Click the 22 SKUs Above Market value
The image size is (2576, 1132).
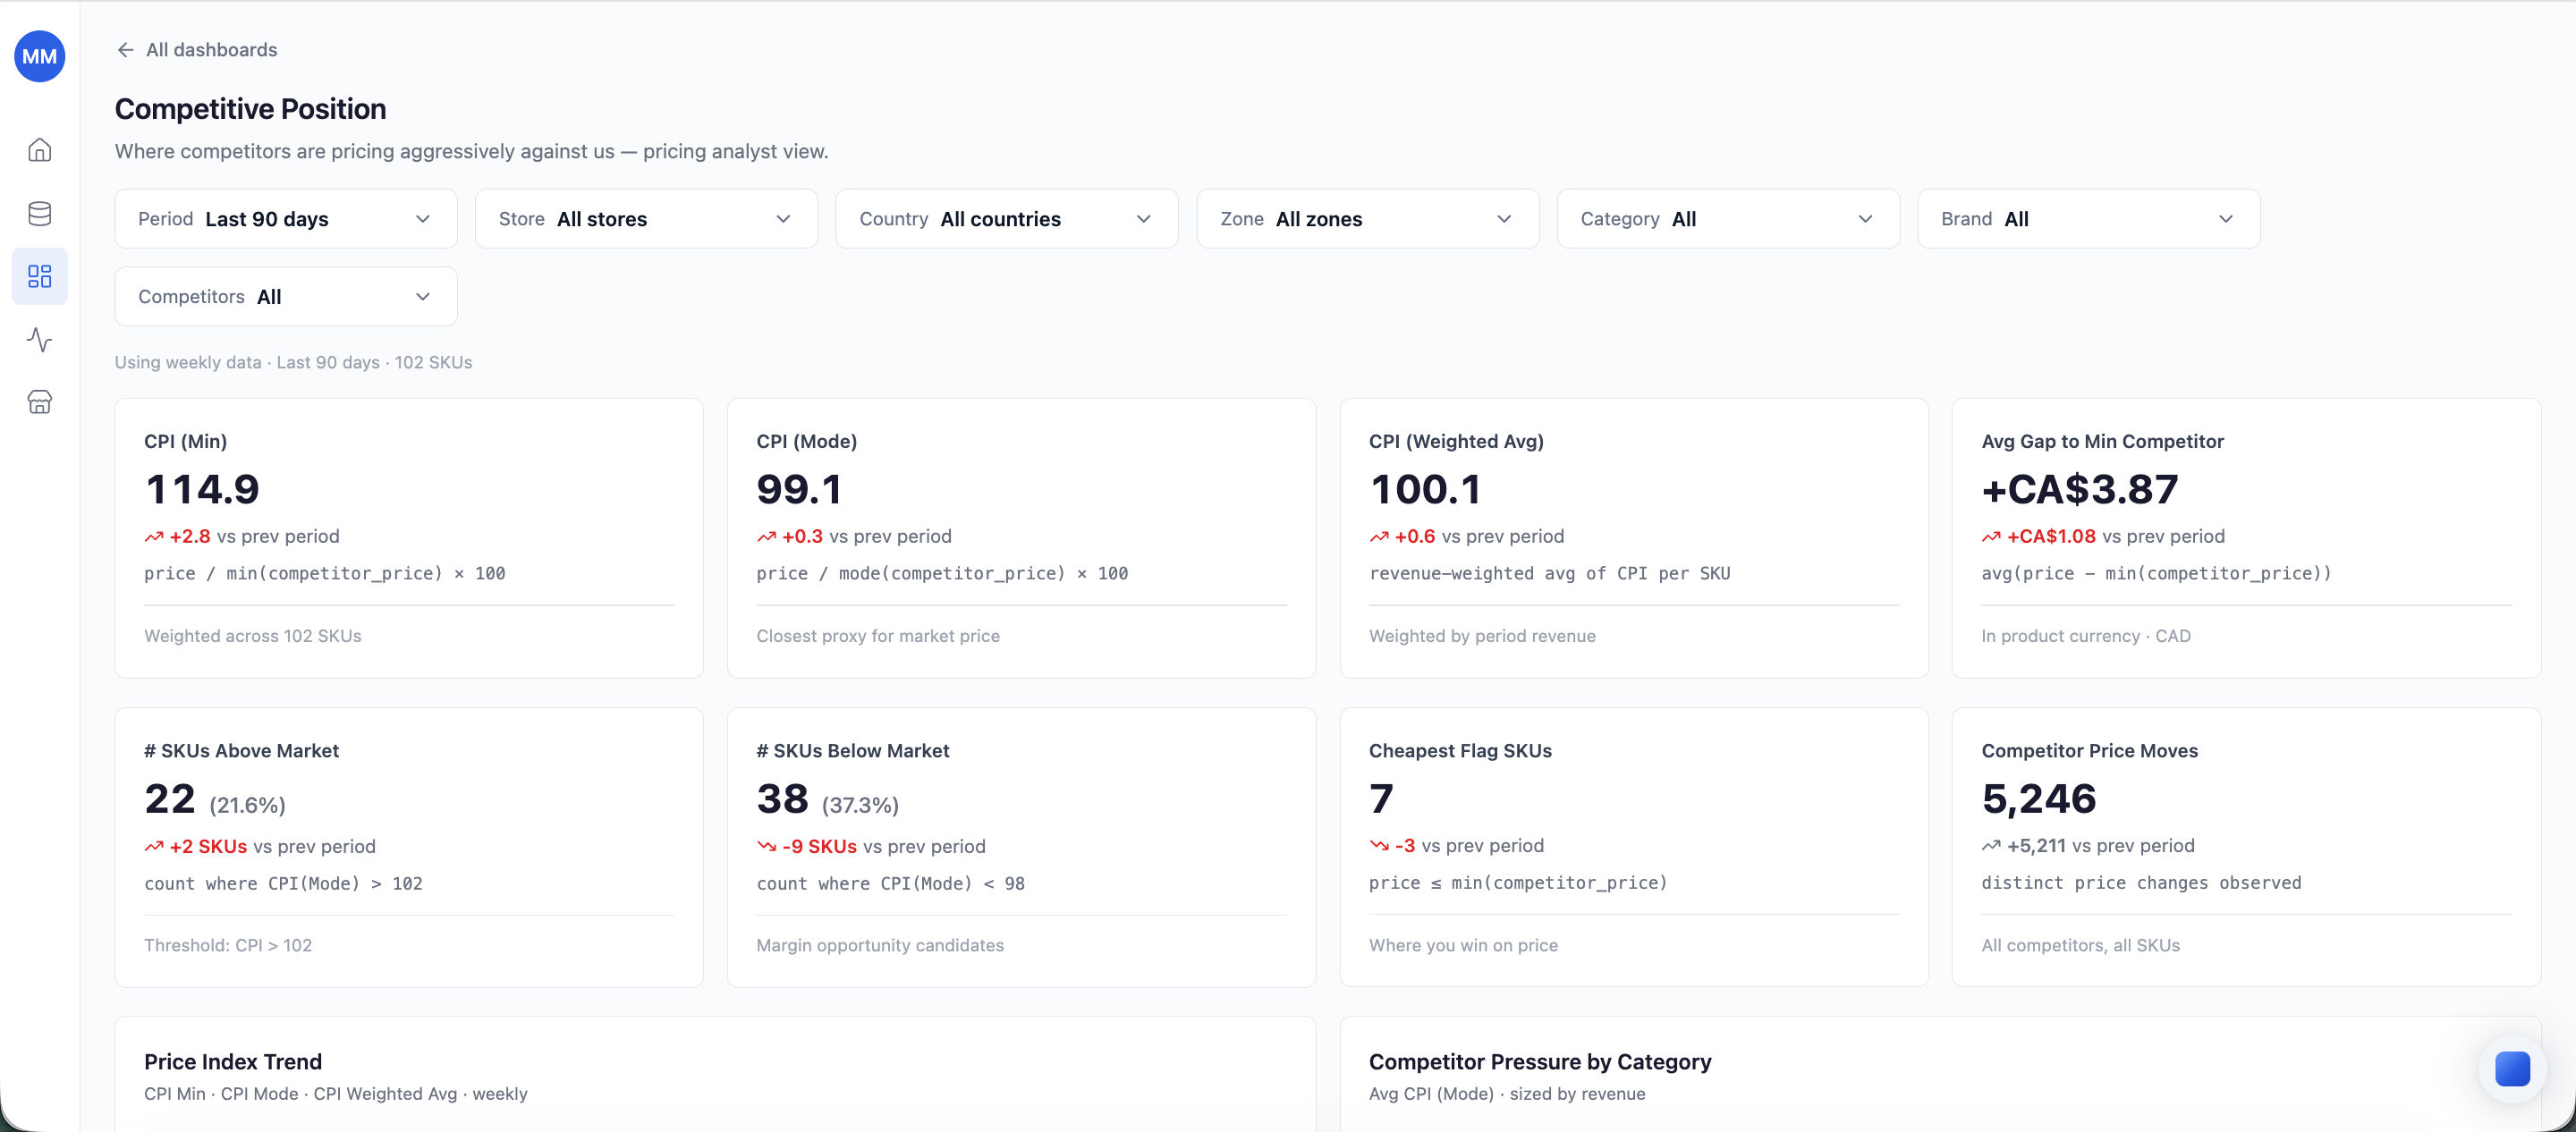170,799
